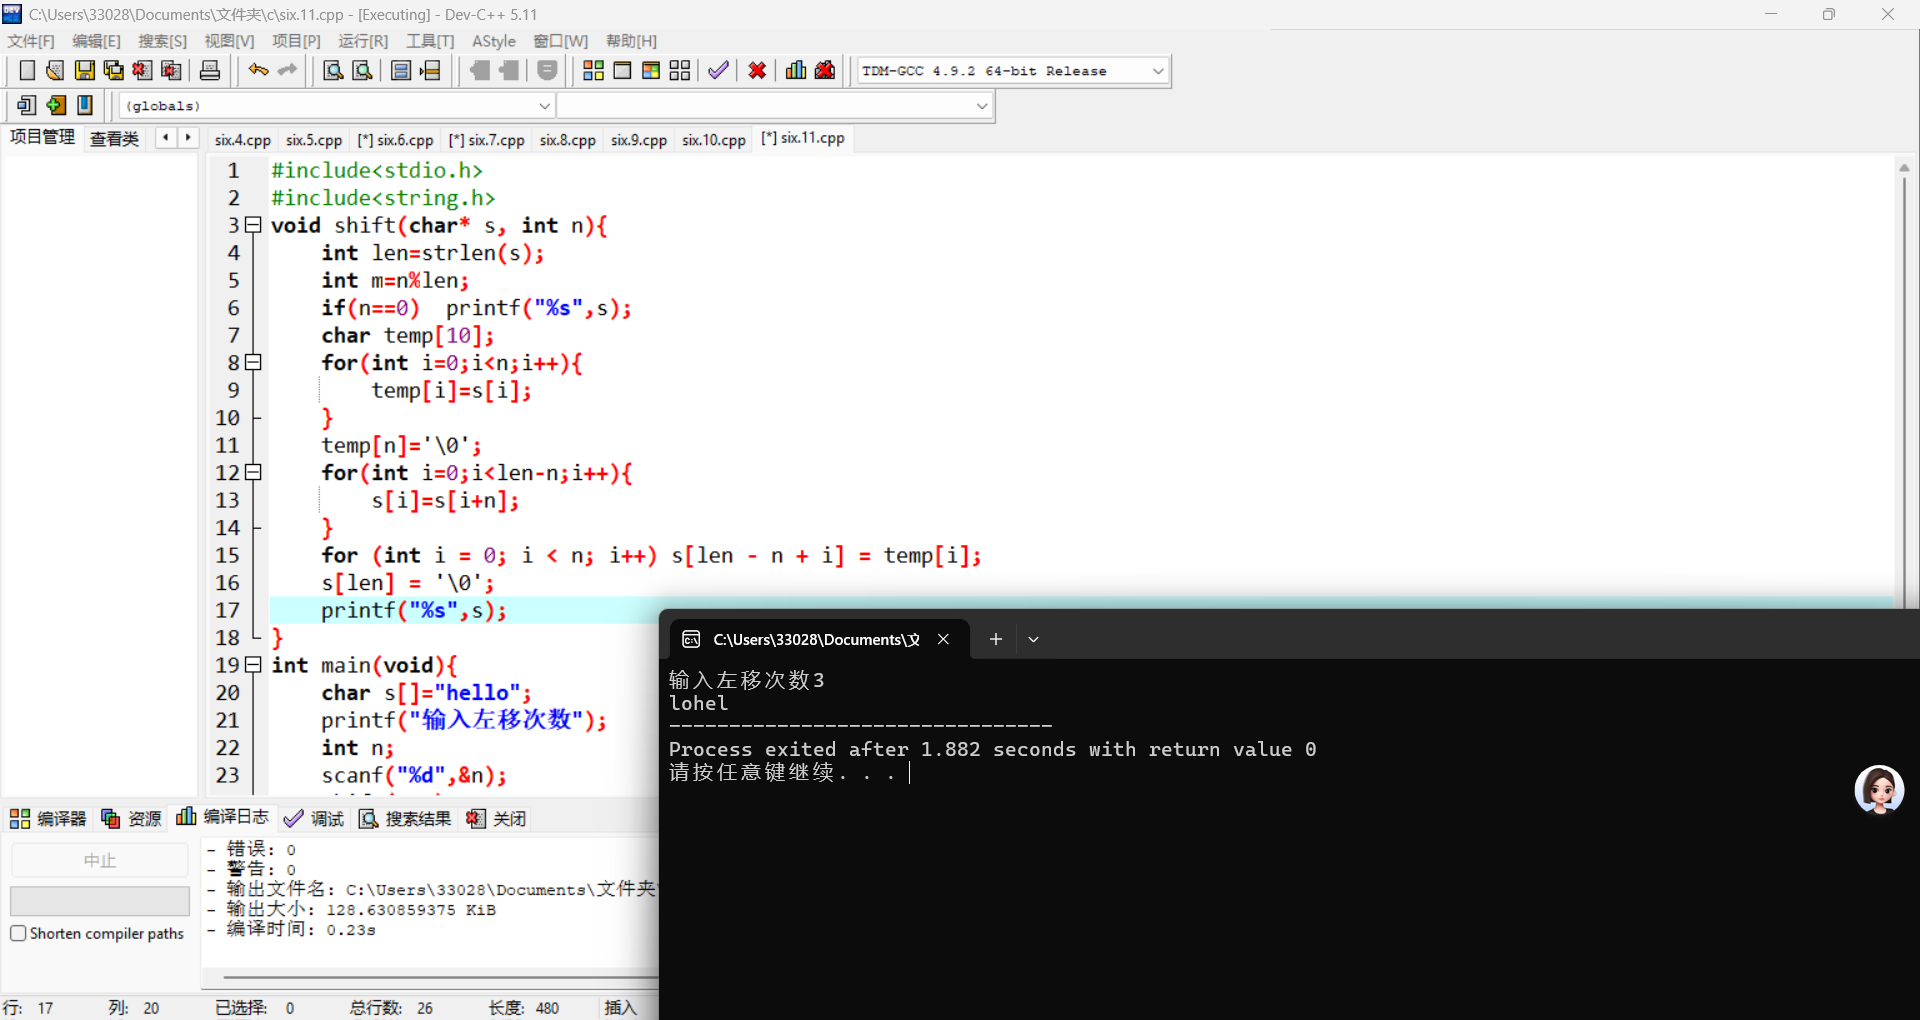Undo the last edit
1920x1020 pixels.
click(259, 70)
